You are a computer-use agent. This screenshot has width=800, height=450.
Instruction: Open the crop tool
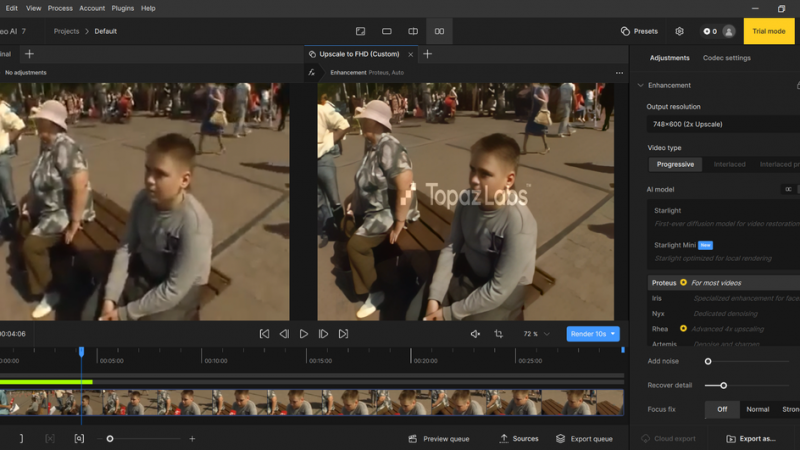pyautogui.click(x=498, y=334)
